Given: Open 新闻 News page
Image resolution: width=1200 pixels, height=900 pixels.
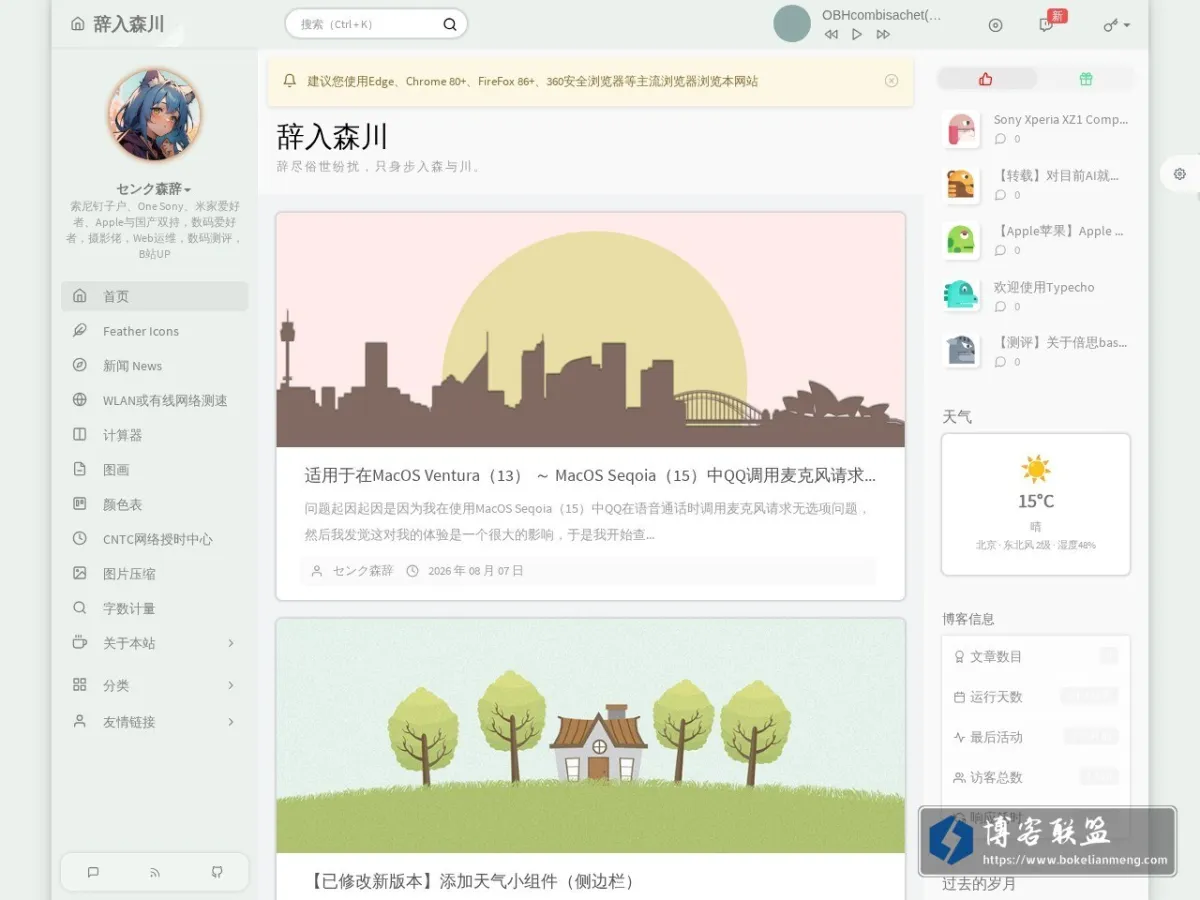Looking at the screenshot, I should click(154, 366).
